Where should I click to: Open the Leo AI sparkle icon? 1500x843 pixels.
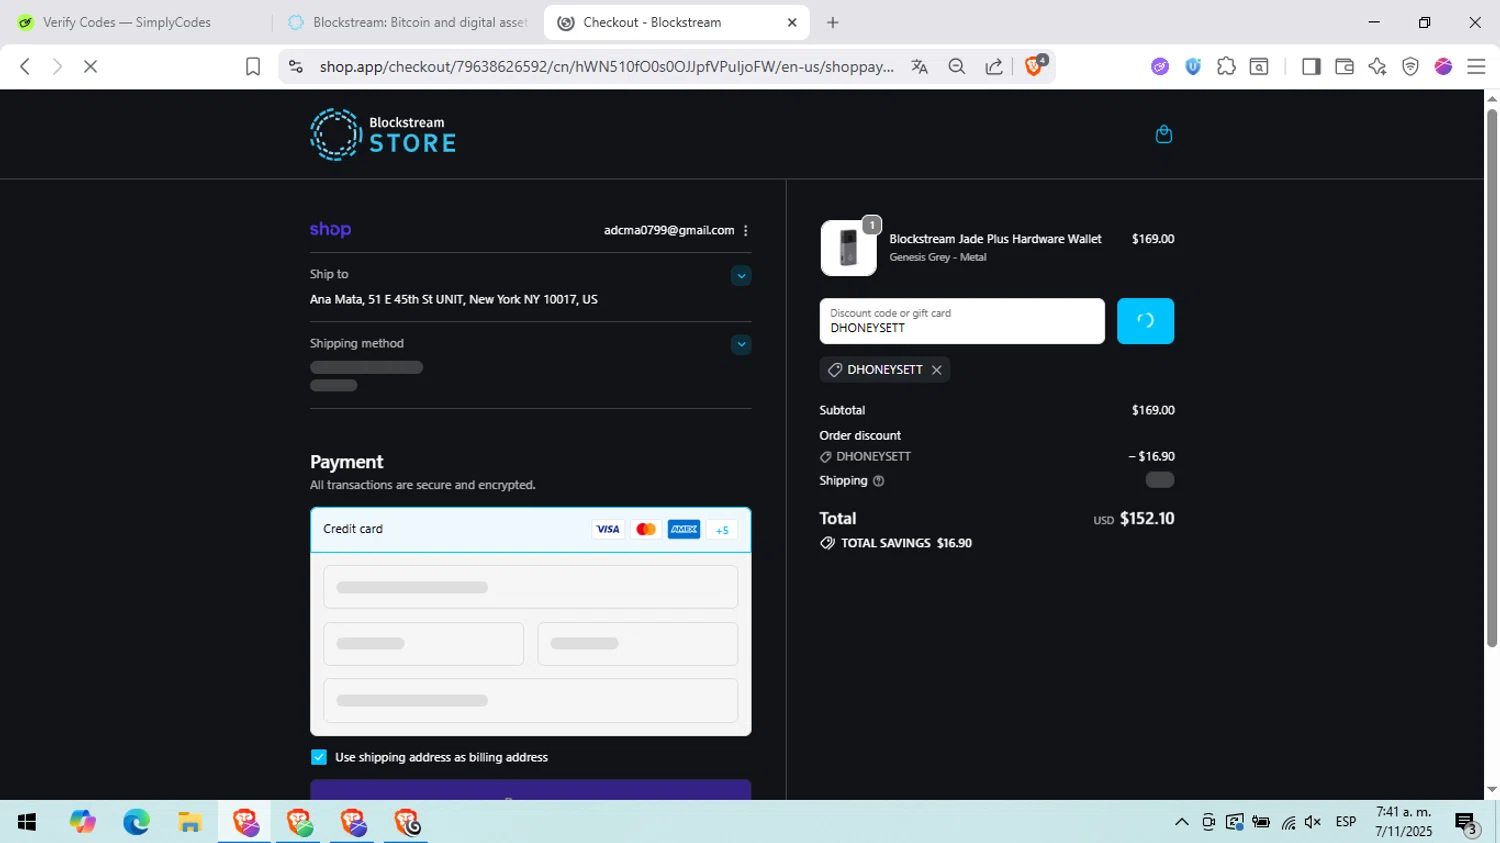(x=1377, y=66)
